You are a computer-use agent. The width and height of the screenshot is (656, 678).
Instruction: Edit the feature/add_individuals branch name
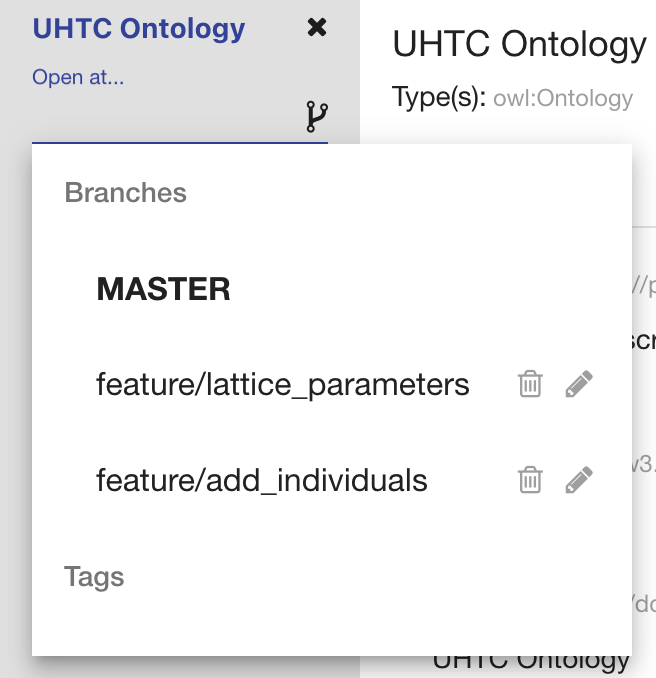[x=579, y=481]
